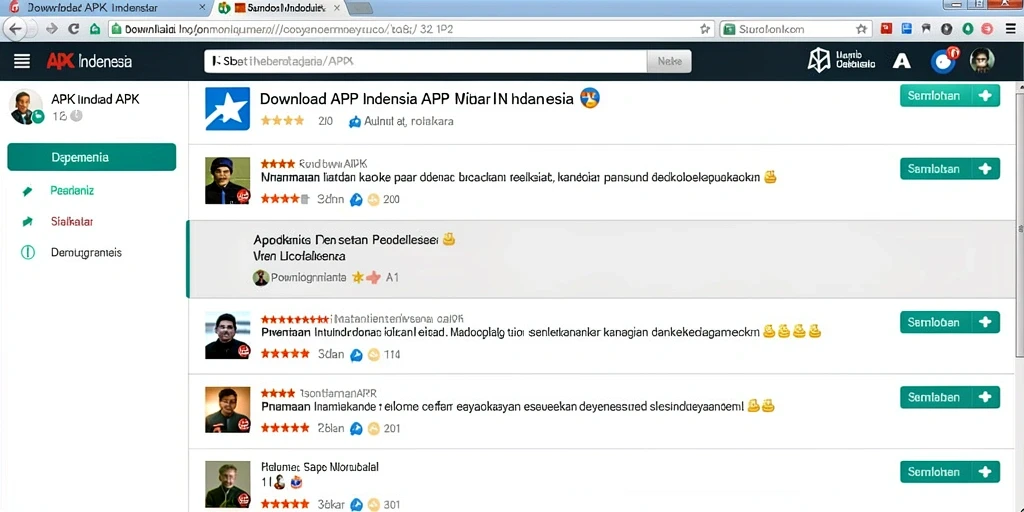Open the hamburger menu beside APK Indonesia logo

pos(22,61)
